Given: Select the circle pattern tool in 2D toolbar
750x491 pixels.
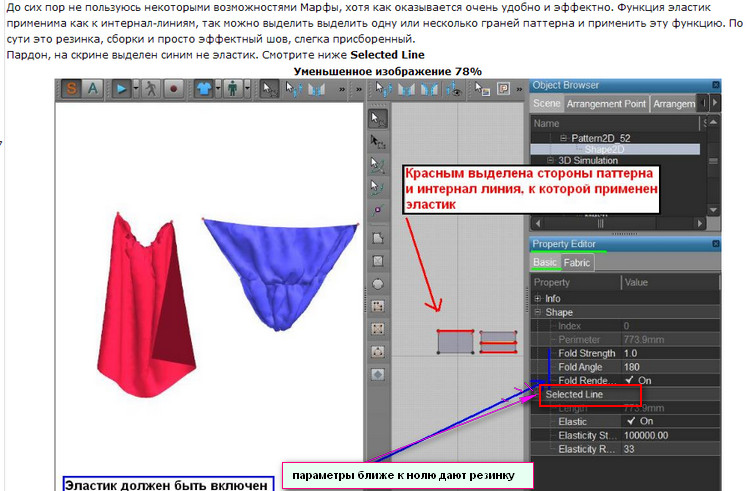Looking at the screenshot, I should 378,284.
